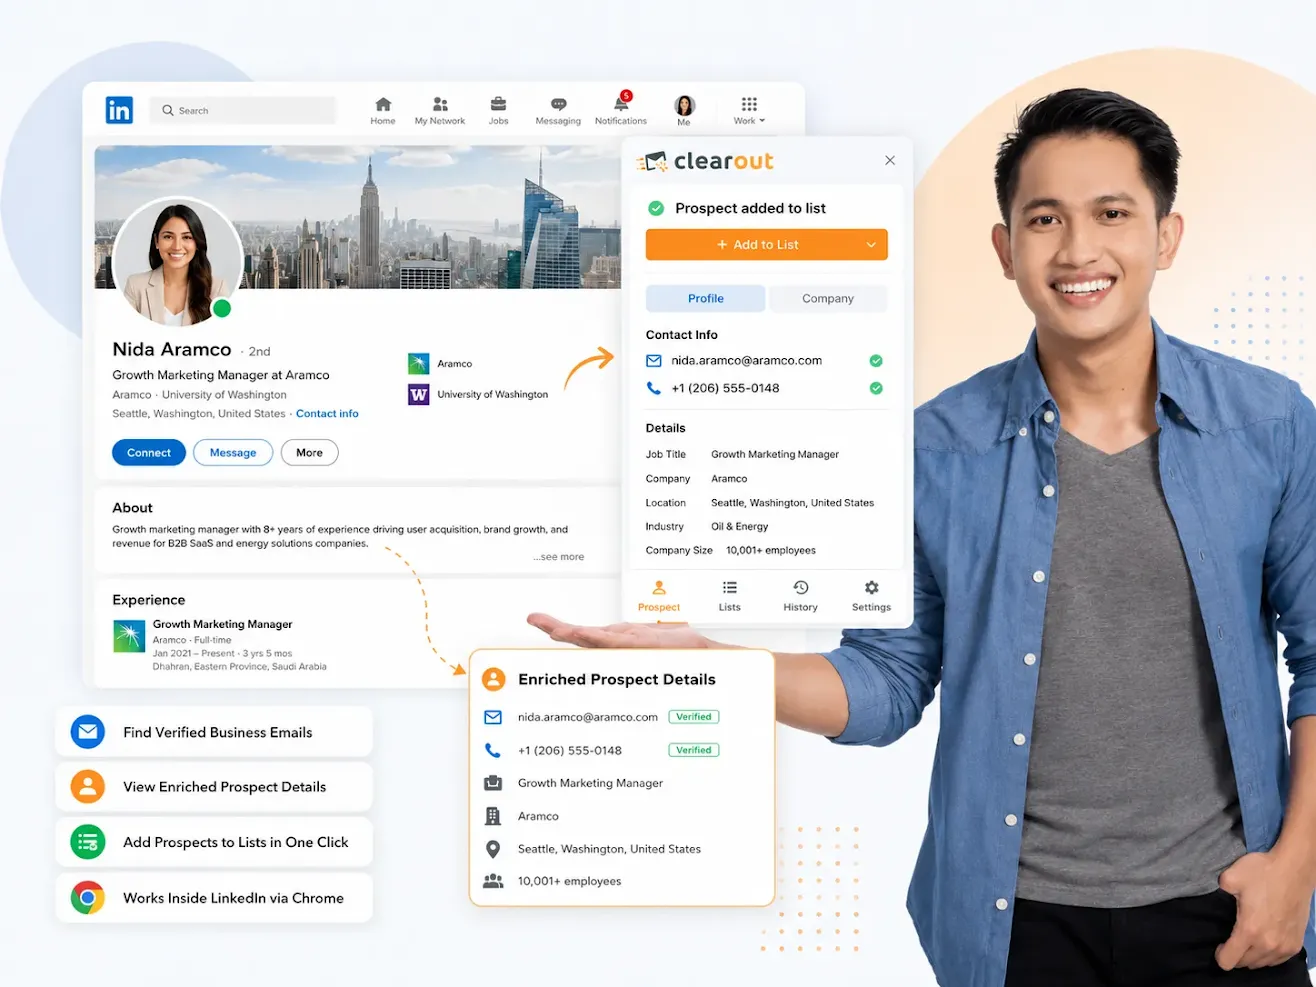Click the location pin beside Seattle, Washington

(x=493, y=849)
